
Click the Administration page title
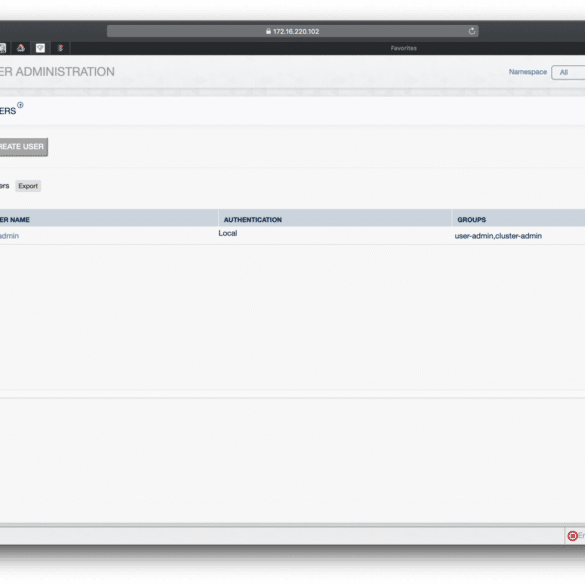[57, 72]
